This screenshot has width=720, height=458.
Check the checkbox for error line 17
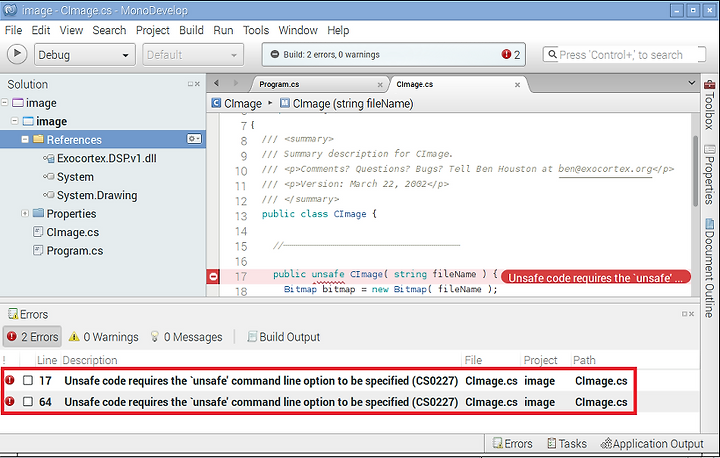(x=28, y=380)
